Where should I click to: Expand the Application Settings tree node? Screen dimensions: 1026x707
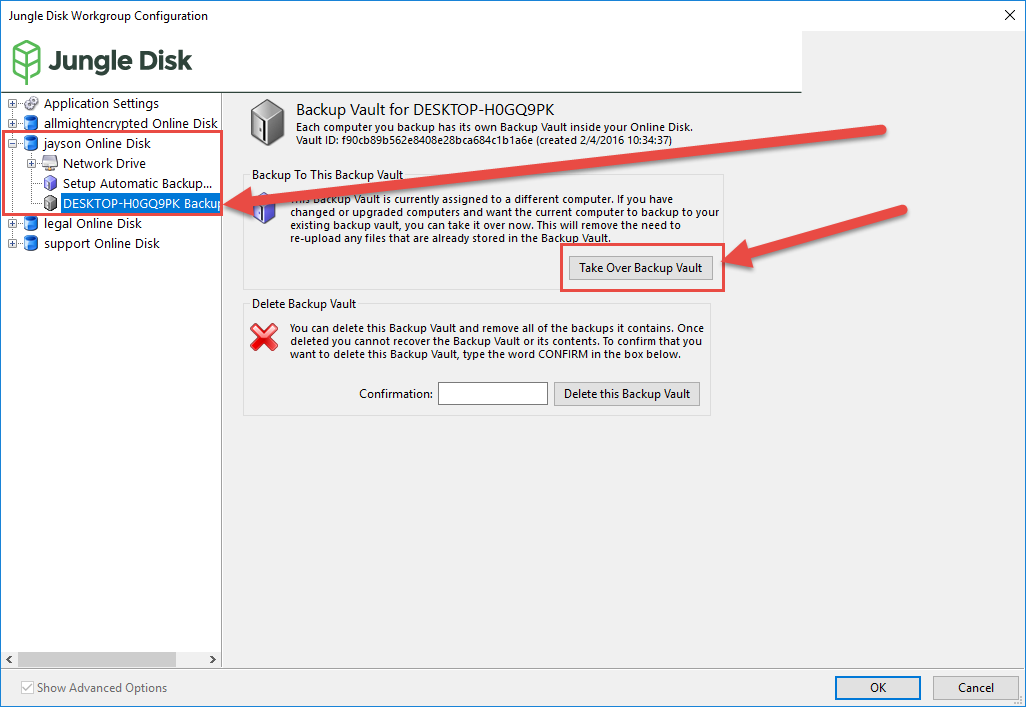click(12, 103)
